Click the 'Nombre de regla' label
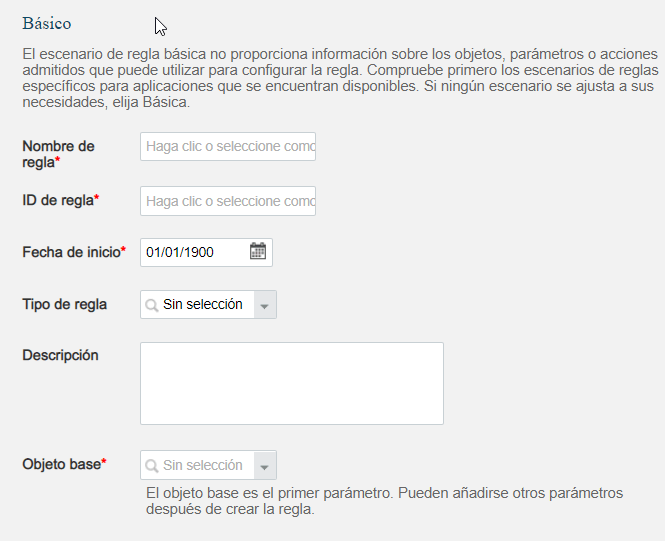This screenshot has width=665, height=541. tap(58, 154)
